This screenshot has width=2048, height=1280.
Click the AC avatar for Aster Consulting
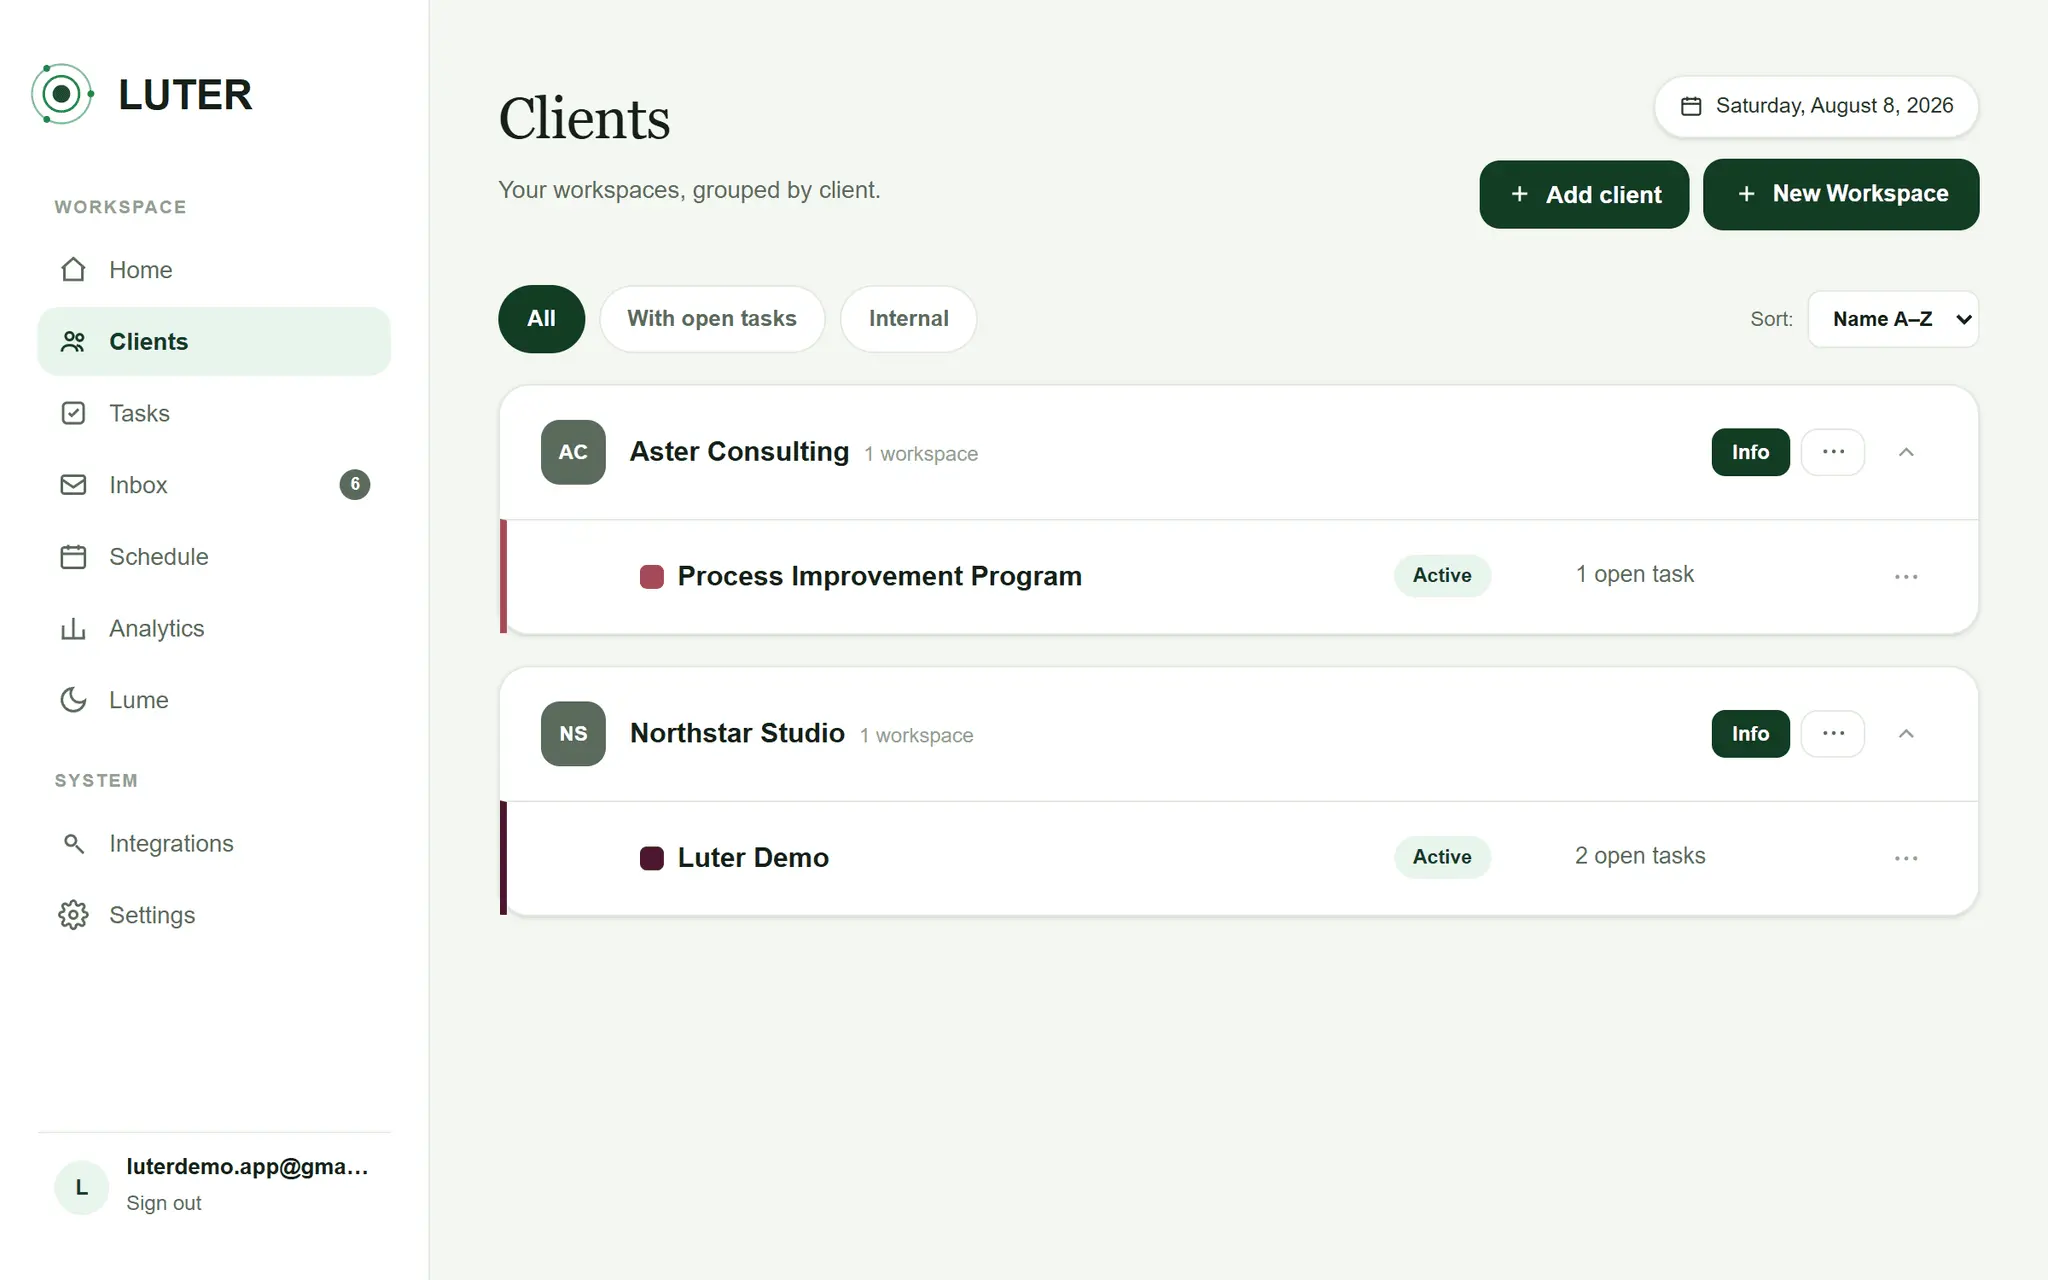(573, 452)
